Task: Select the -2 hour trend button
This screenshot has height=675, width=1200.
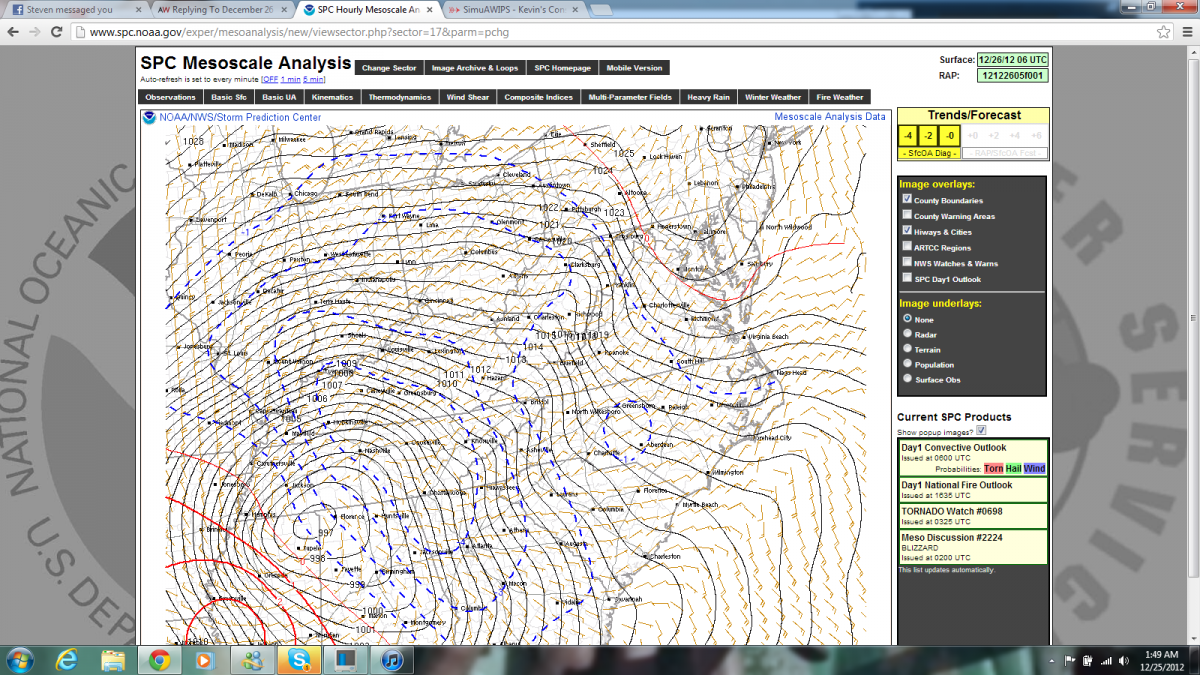Action: (x=929, y=135)
